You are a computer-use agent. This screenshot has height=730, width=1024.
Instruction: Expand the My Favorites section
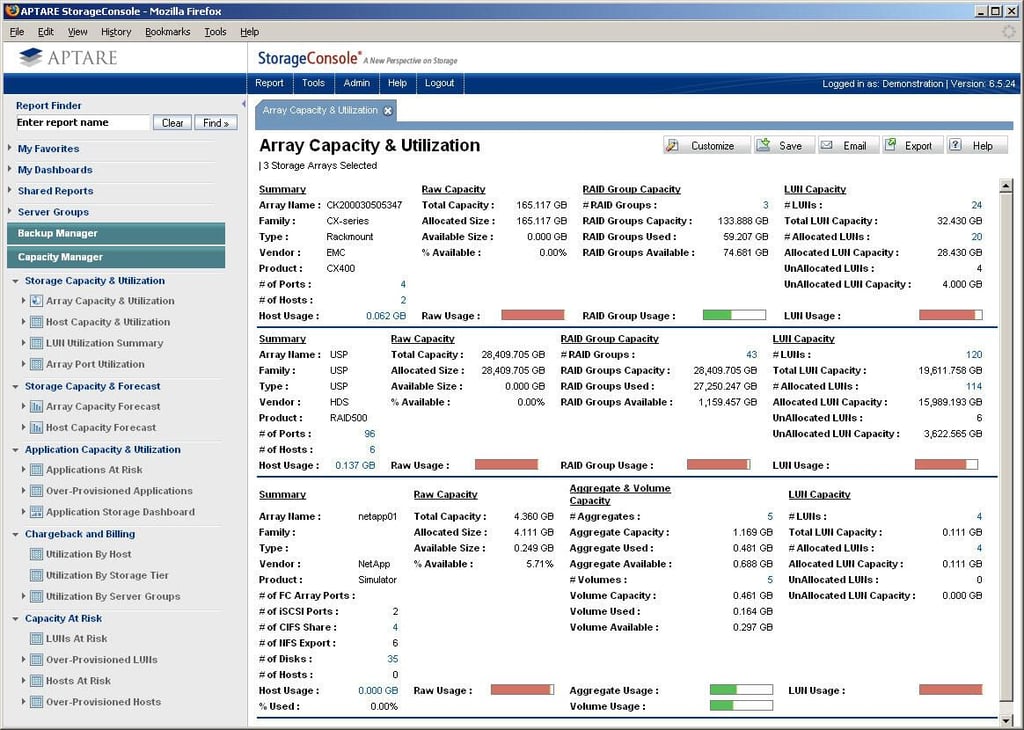10,148
